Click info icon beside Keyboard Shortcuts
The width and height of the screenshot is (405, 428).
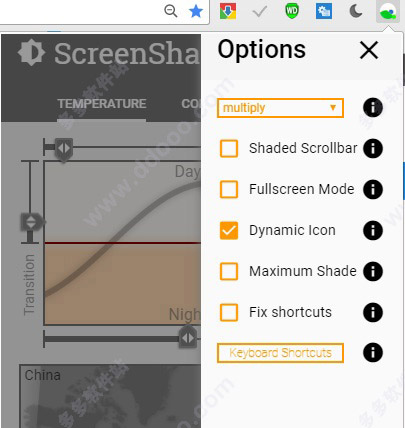pyautogui.click(x=373, y=353)
